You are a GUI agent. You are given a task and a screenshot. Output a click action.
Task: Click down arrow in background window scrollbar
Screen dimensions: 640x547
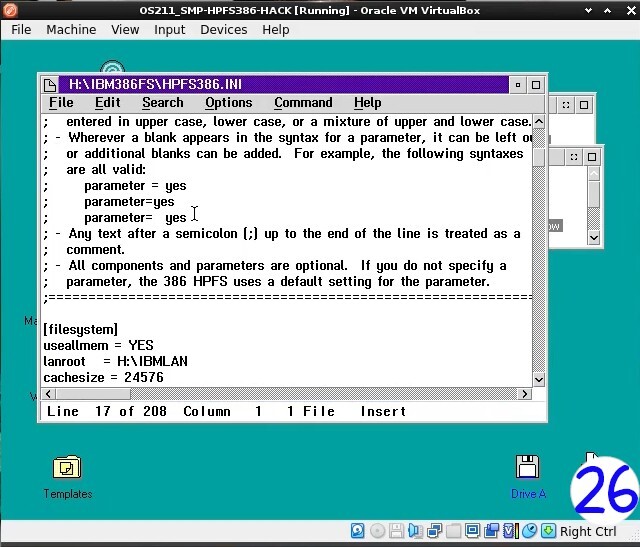tap(594, 238)
